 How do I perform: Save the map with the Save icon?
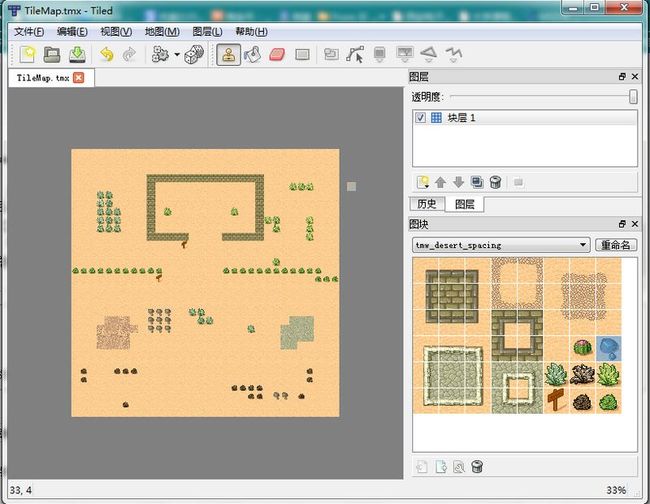[77, 54]
